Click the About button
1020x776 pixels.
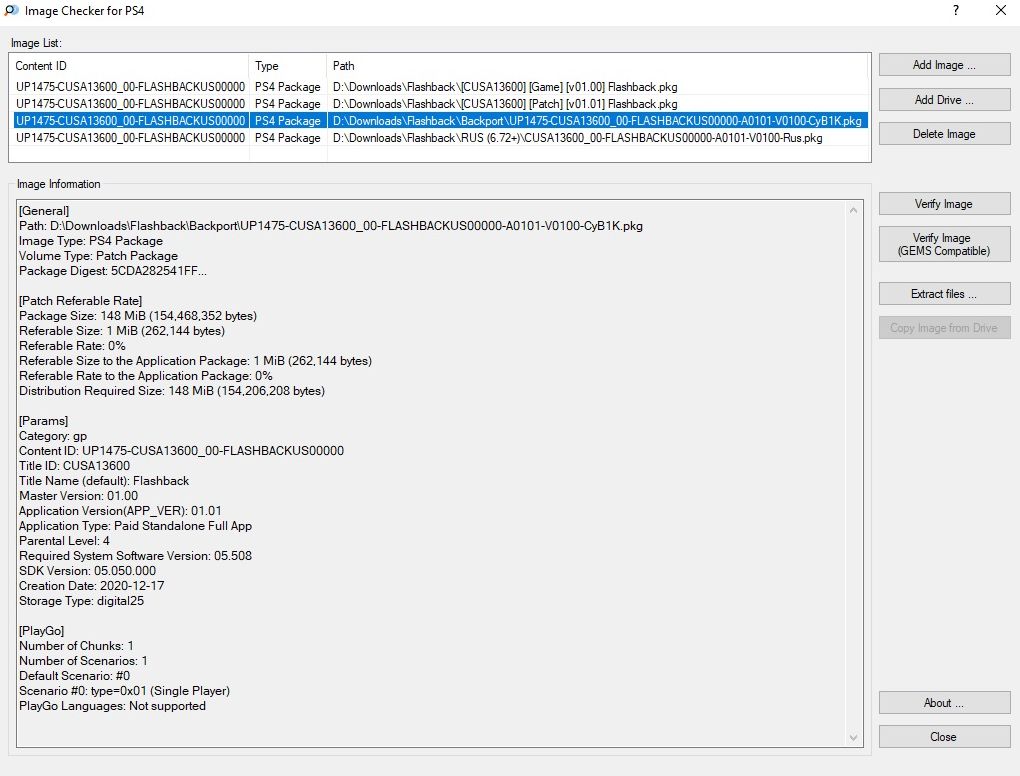pyautogui.click(x=945, y=703)
